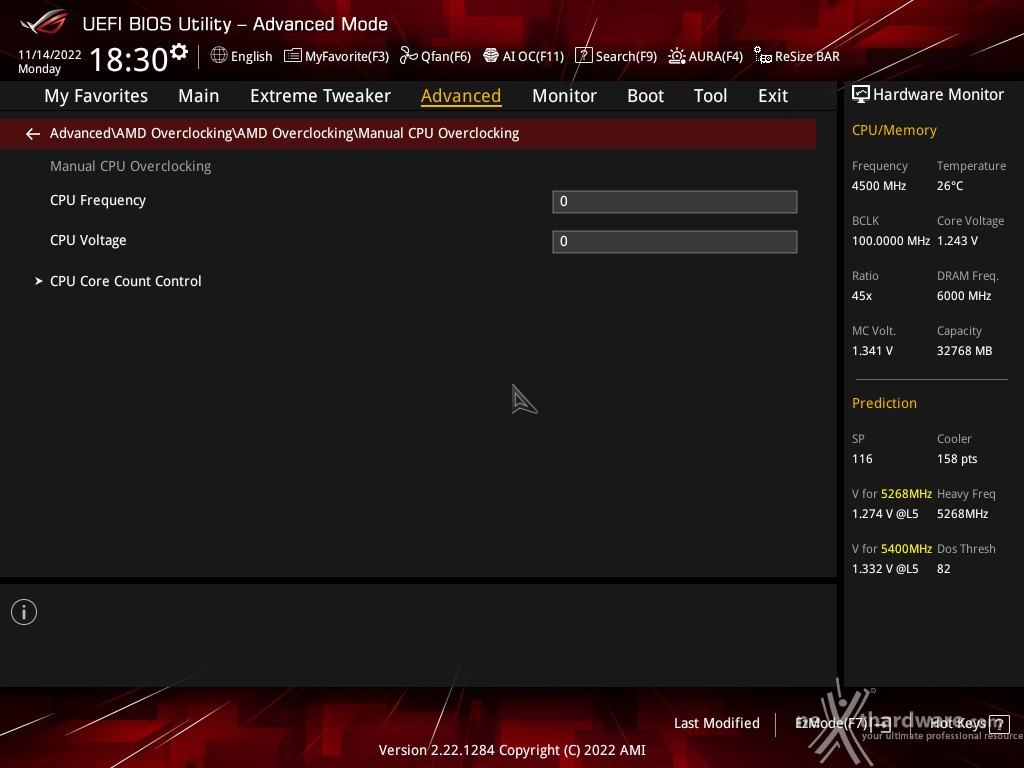Click the 11/14/2022 date text
The width and height of the screenshot is (1024, 768).
(x=50, y=55)
